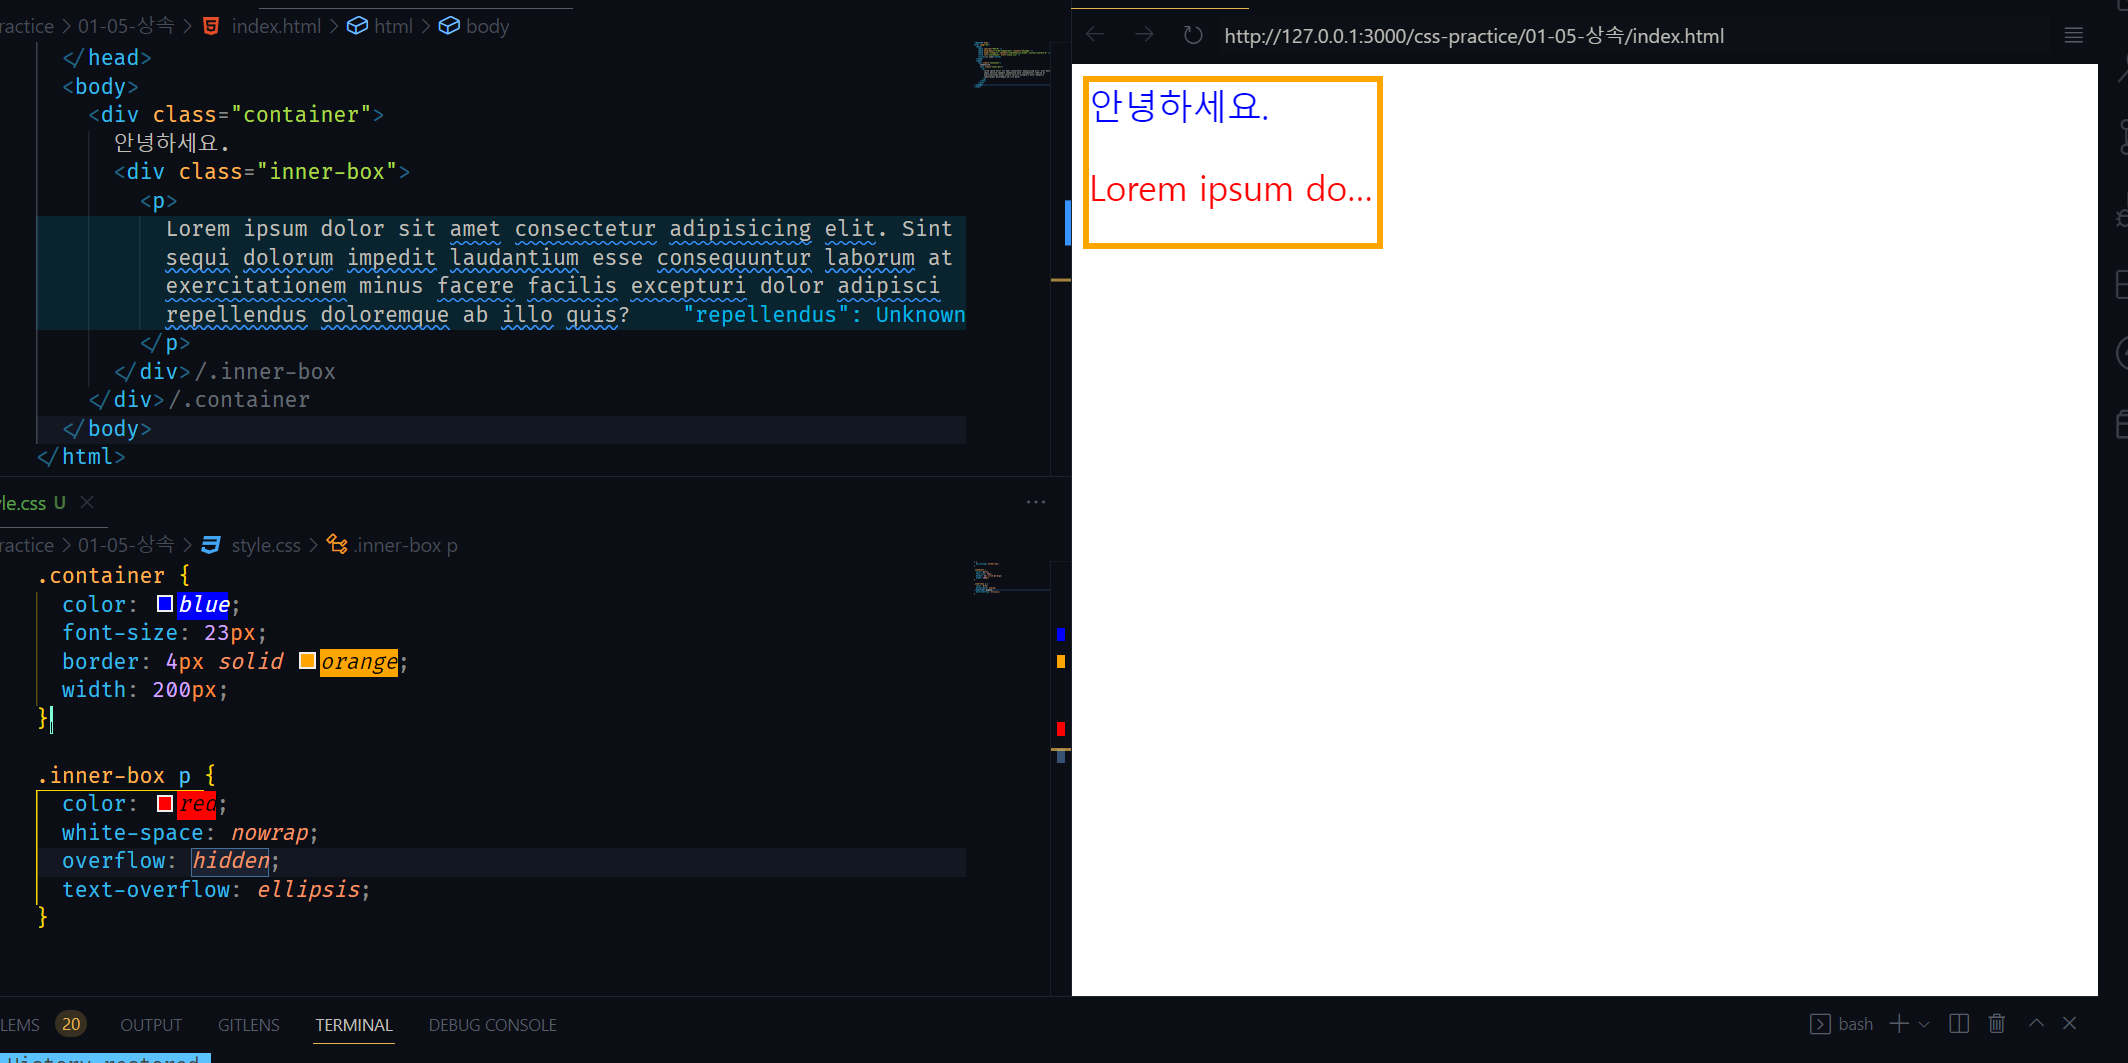2128x1063 pixels.
Task: Open the browser preview hamburger menu
Action: tap(2074, 35)
